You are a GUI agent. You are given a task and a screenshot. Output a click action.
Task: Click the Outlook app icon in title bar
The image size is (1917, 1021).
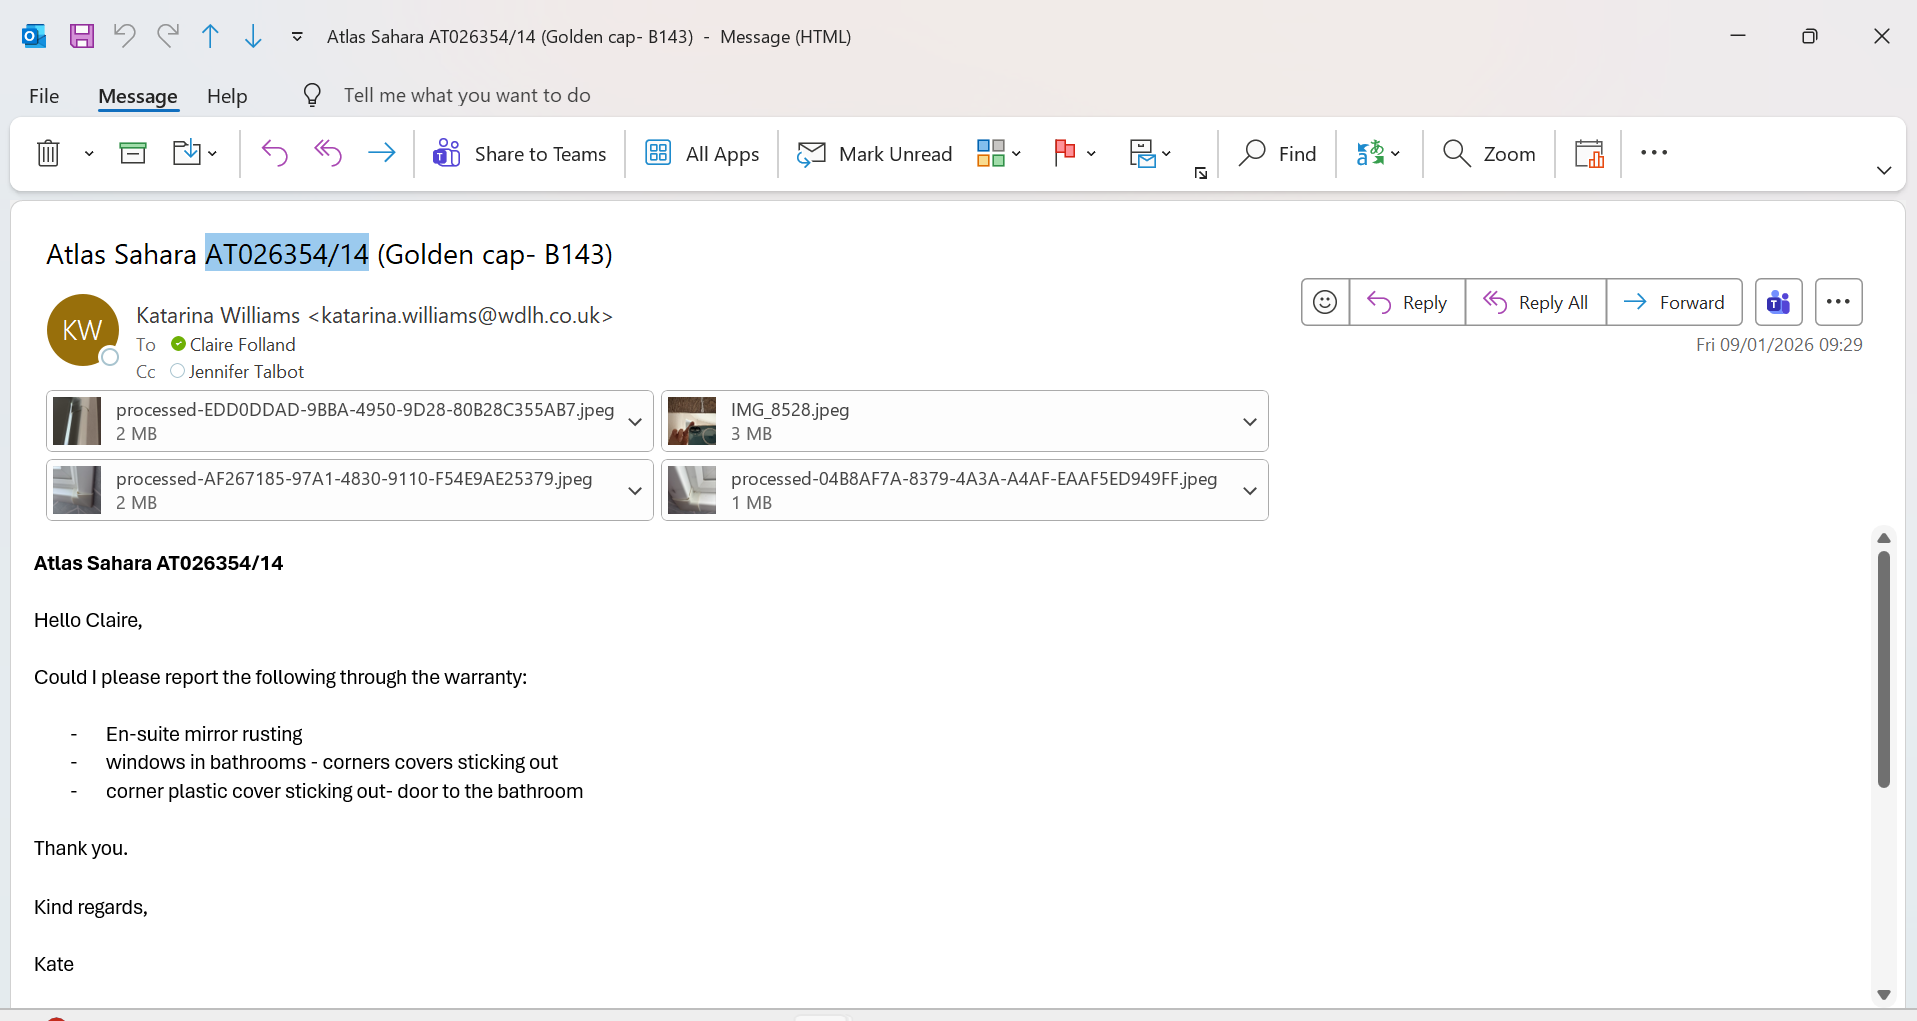34,37
